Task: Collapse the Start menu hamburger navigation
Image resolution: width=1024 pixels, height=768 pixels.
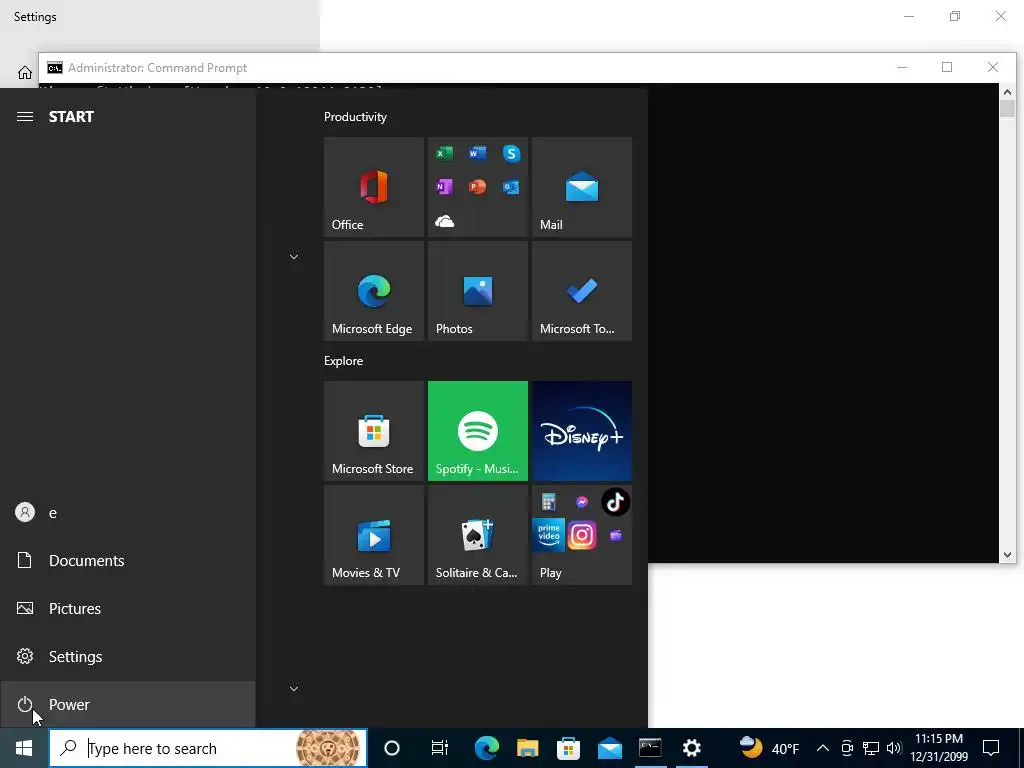Action: tap(25, 116)
